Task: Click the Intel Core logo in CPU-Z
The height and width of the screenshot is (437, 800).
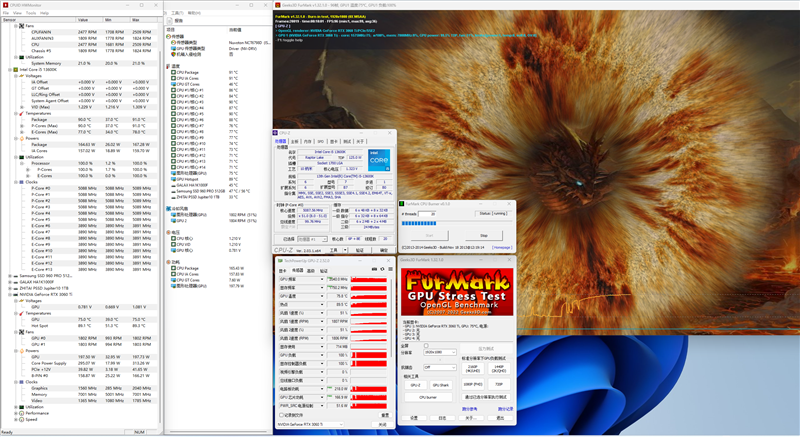Action: click(379, 160)
